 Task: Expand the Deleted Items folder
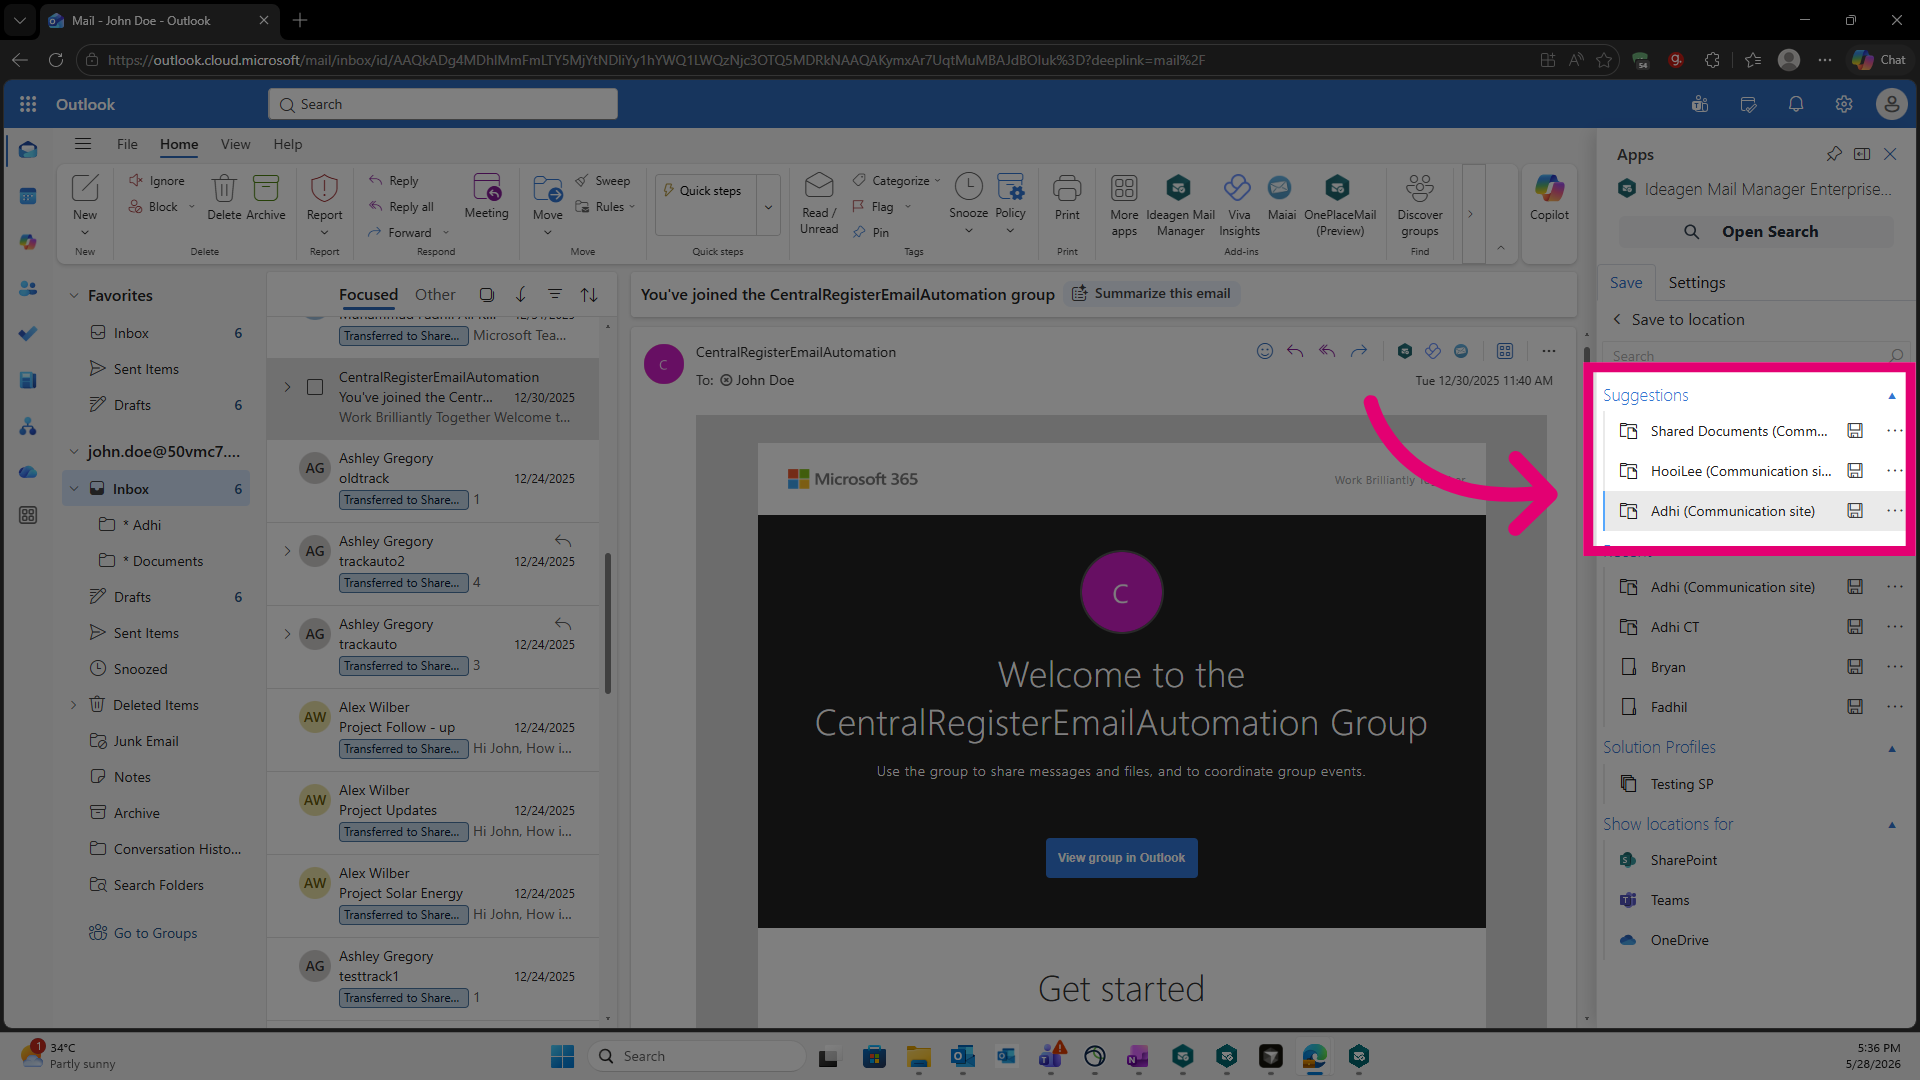73,705
